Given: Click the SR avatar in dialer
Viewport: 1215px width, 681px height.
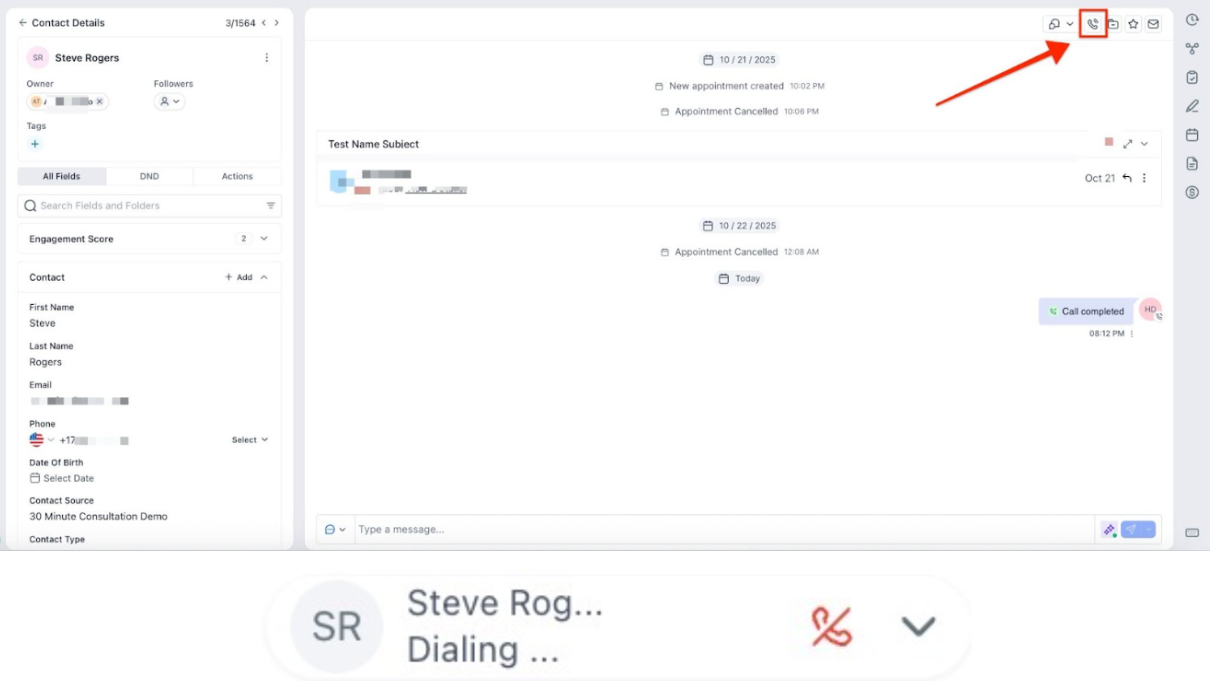Looking at the screenshot, I should tap(336, 627).
